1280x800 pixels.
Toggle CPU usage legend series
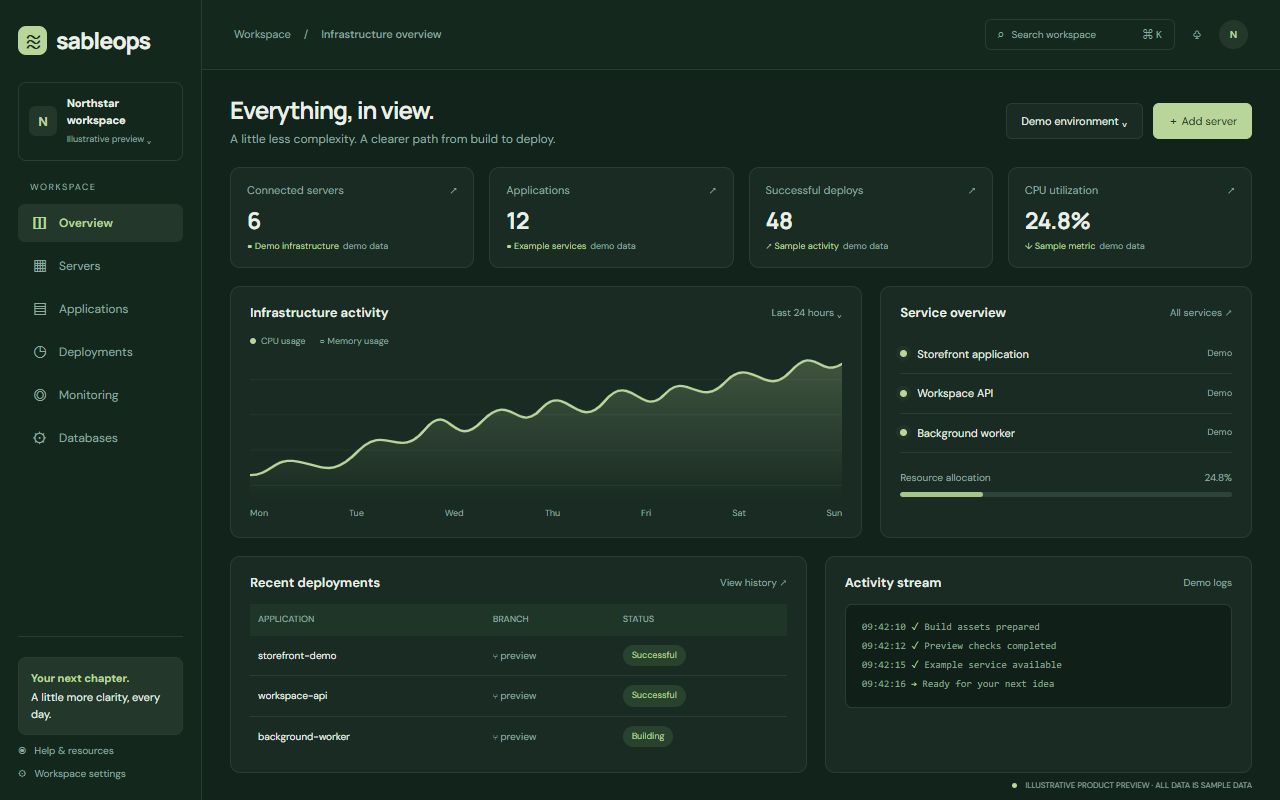(278, 341)
